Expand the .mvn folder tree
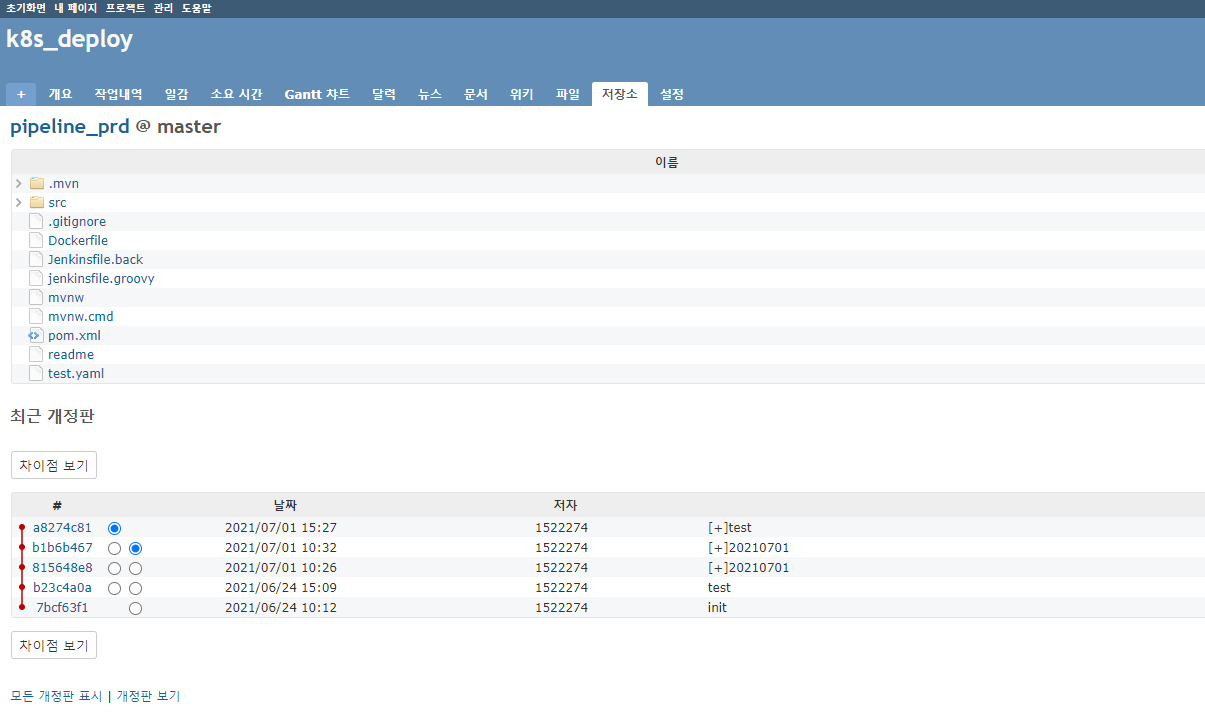 point(17,183)
